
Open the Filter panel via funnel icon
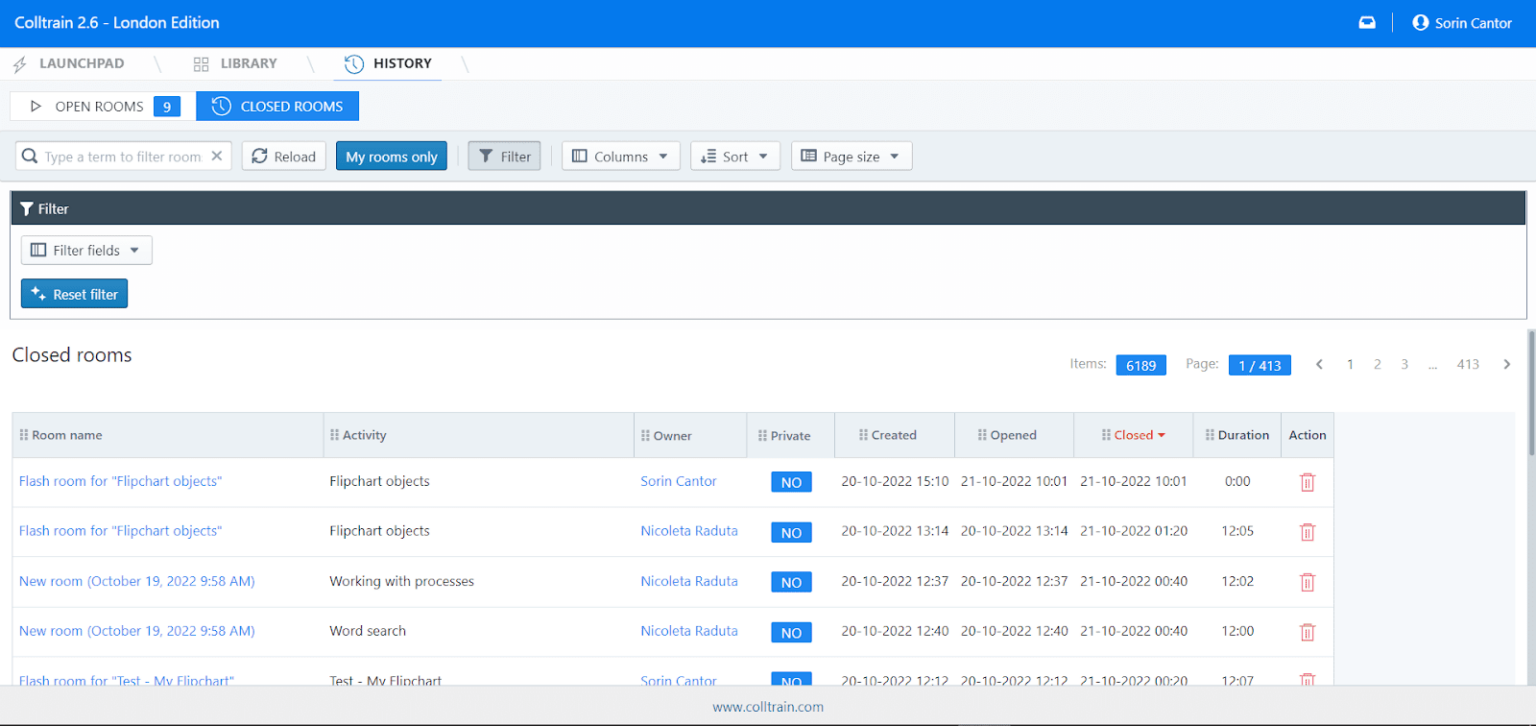488,155
